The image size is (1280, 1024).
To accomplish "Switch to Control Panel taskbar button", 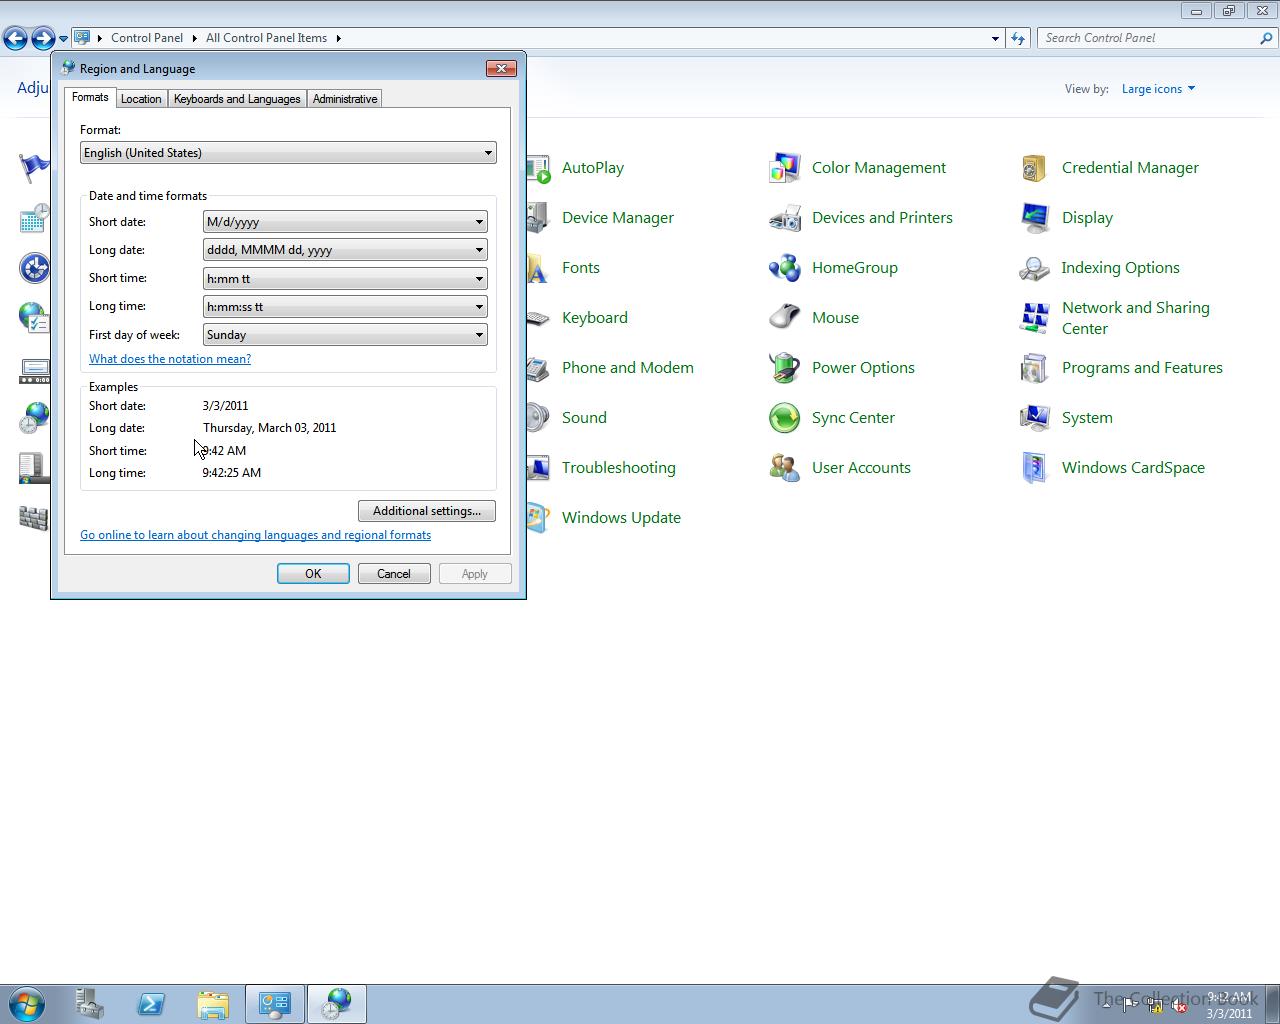I will [275, 1004].
